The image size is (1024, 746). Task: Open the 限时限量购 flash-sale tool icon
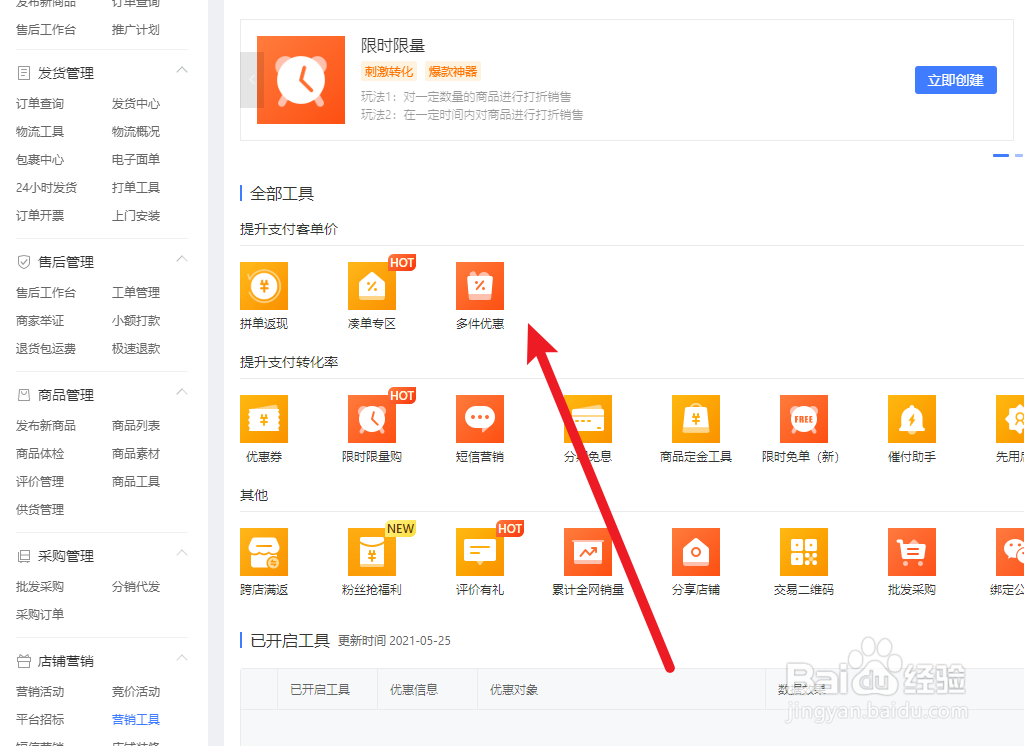[x=371, y=417]
